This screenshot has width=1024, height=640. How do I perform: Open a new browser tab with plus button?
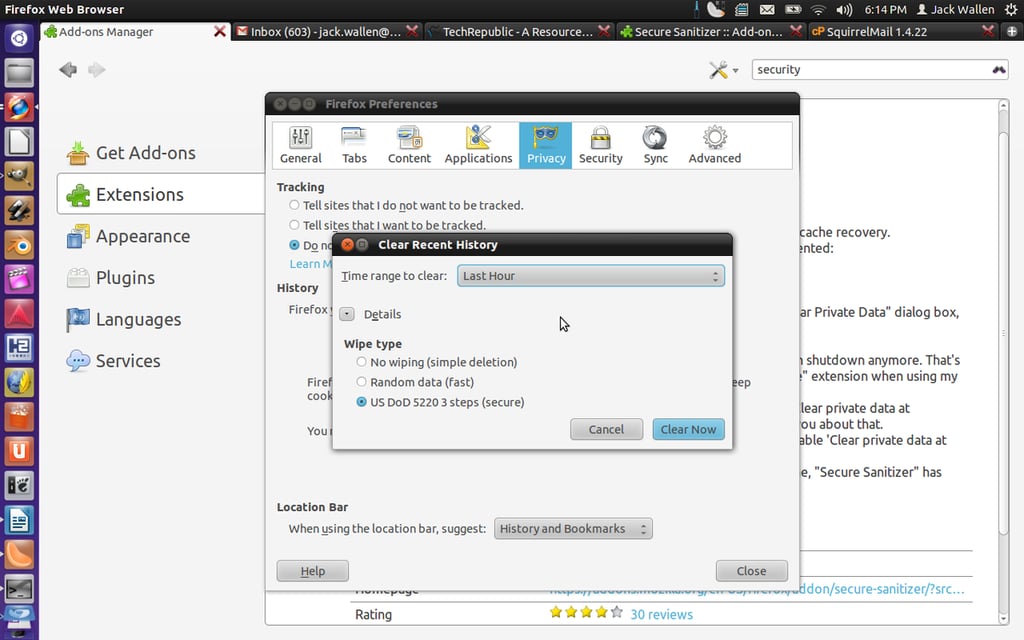click(x=1012, y=31)
